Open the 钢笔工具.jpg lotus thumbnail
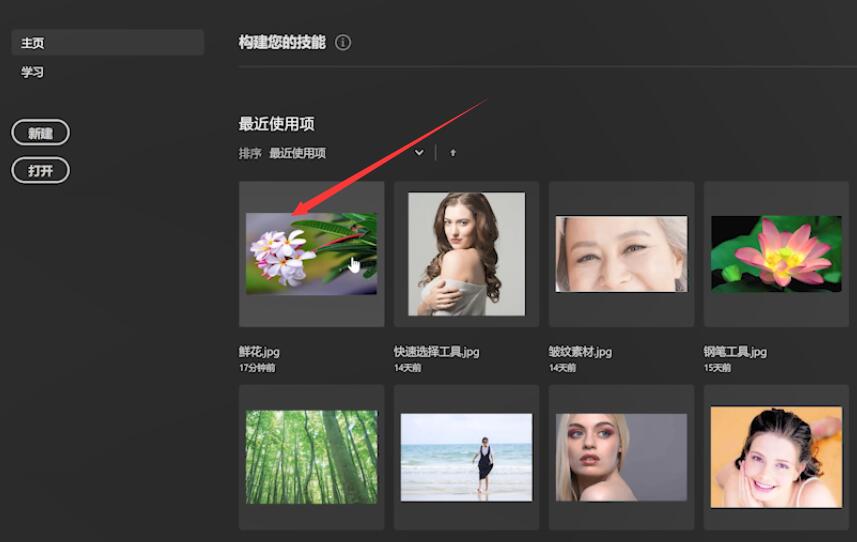Screen dimensions: 857x542 pos(776,254)
